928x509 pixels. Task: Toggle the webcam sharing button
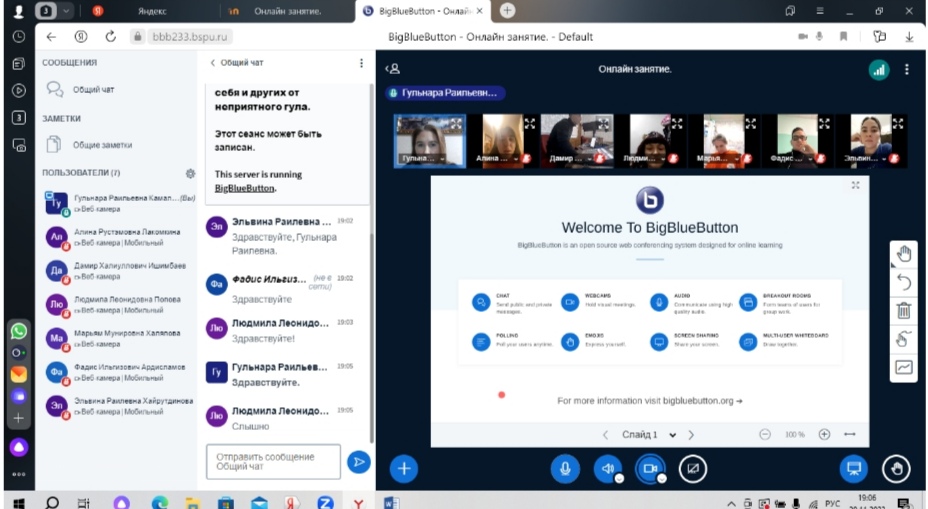pyautogui.click(x=650, y=468)
